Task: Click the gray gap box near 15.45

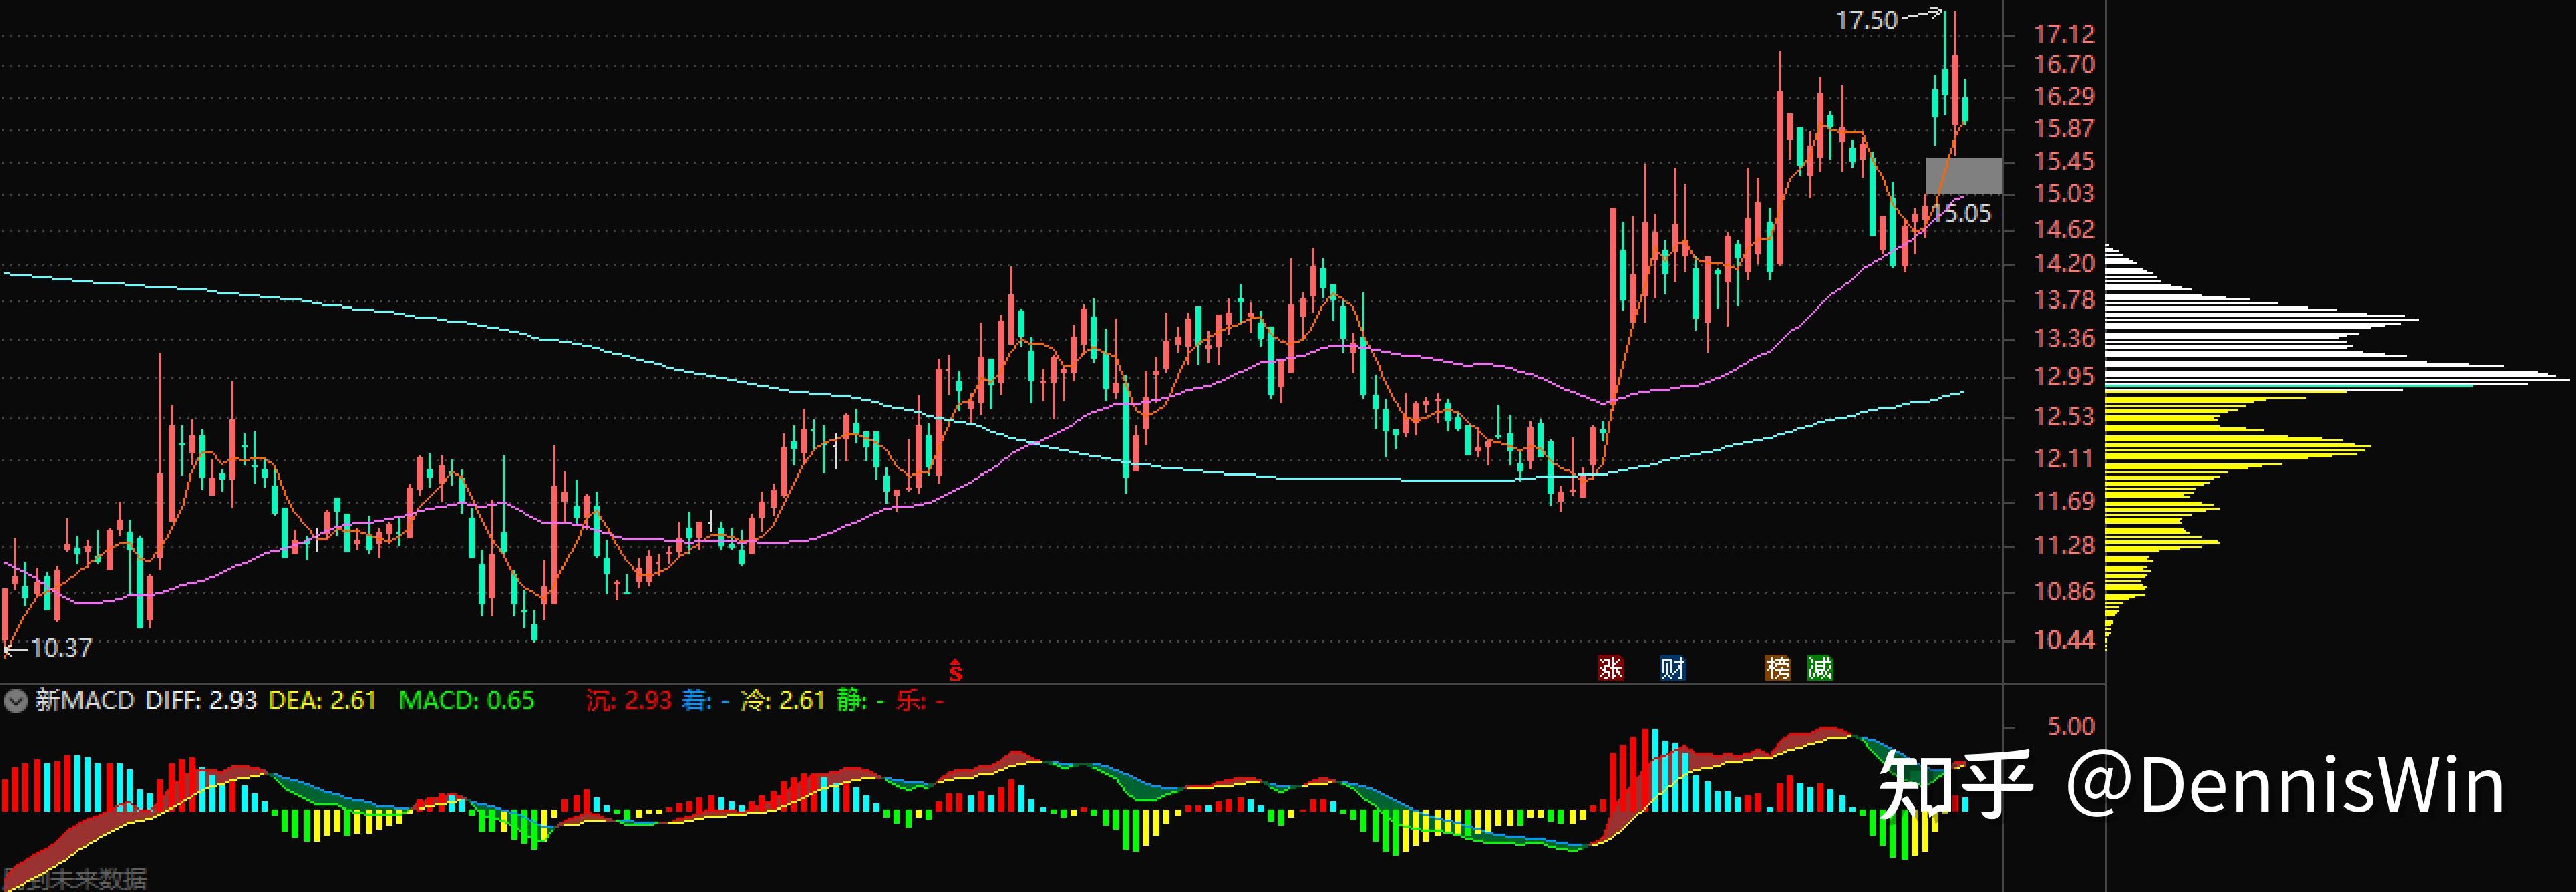Action: pyautogui.click(x=1964, y=175)
